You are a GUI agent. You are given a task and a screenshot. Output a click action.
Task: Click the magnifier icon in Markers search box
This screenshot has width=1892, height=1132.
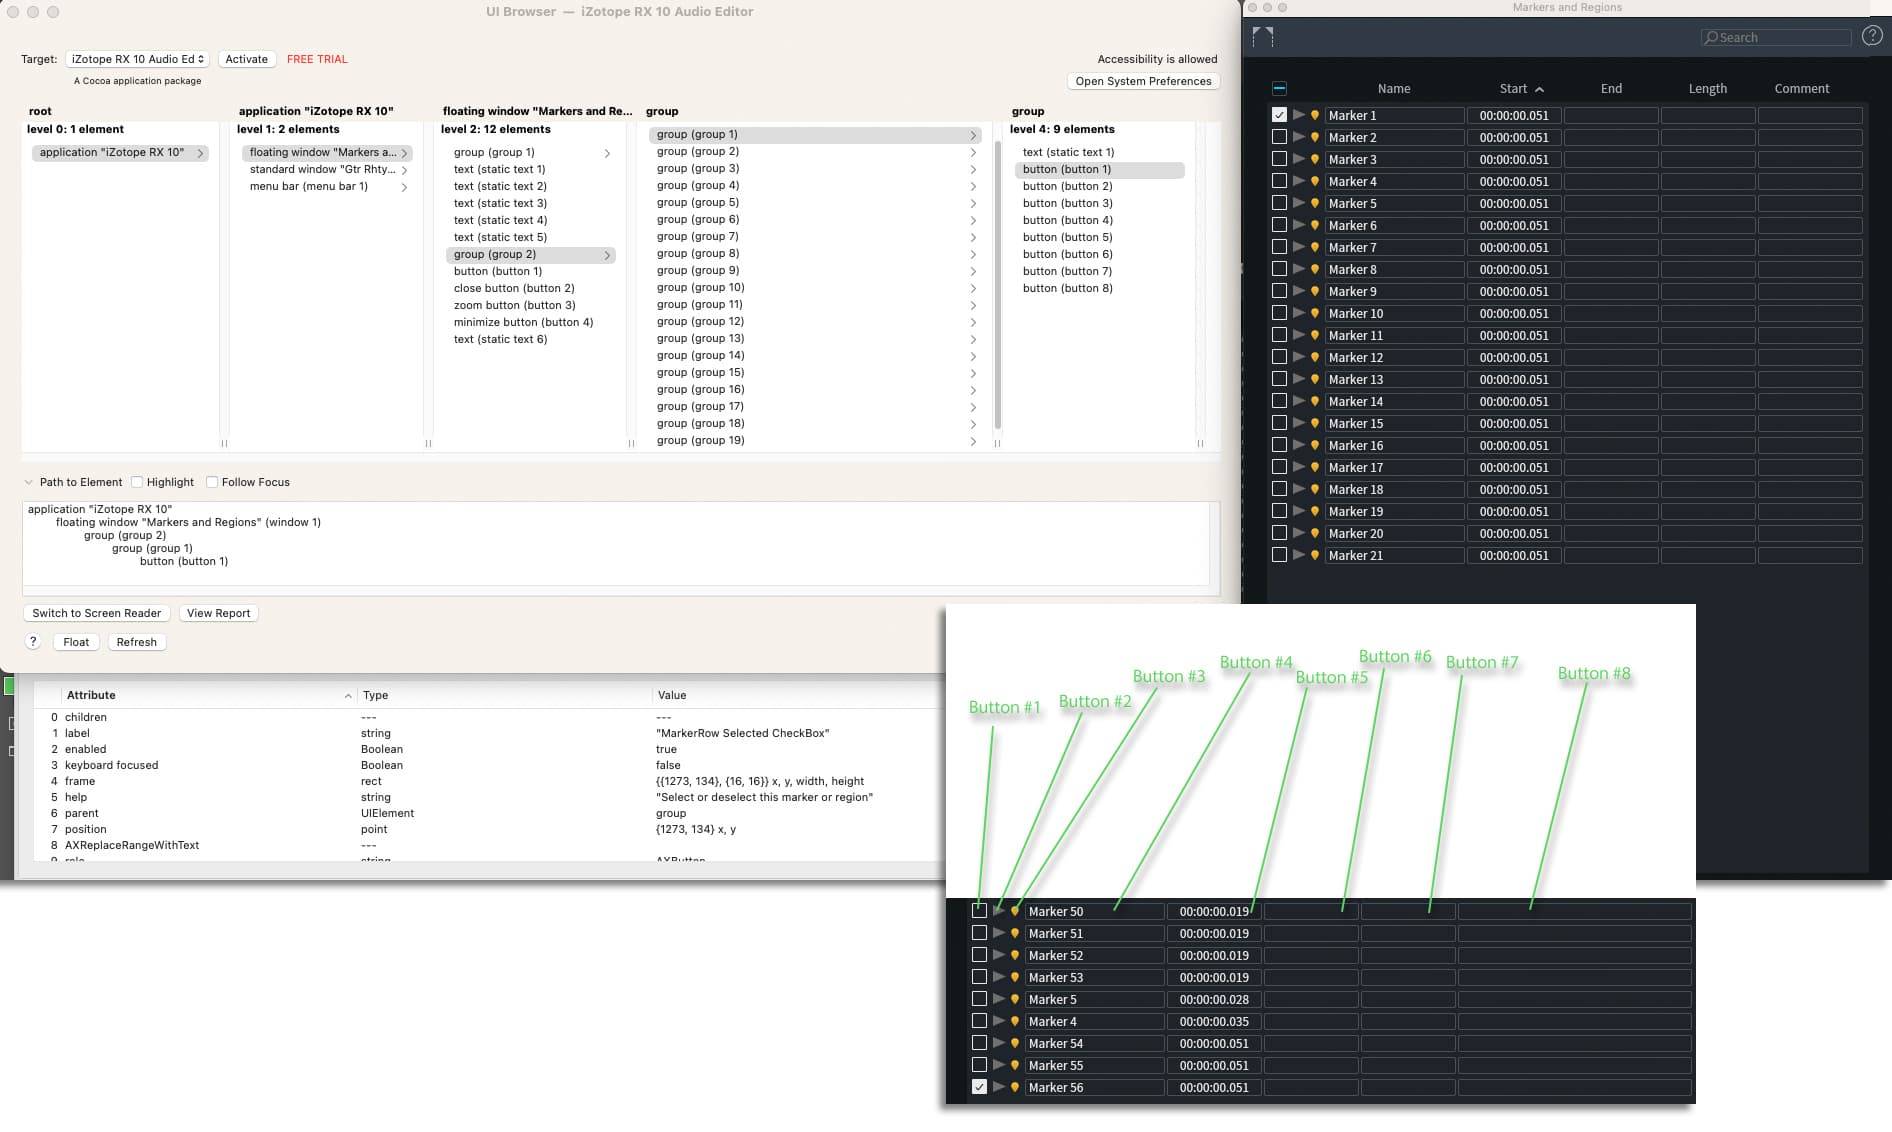point(1711,37)
